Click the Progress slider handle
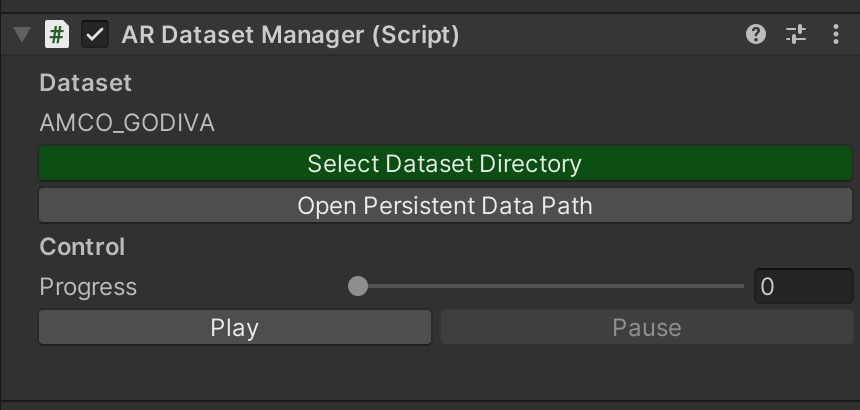 pos(358,287)
